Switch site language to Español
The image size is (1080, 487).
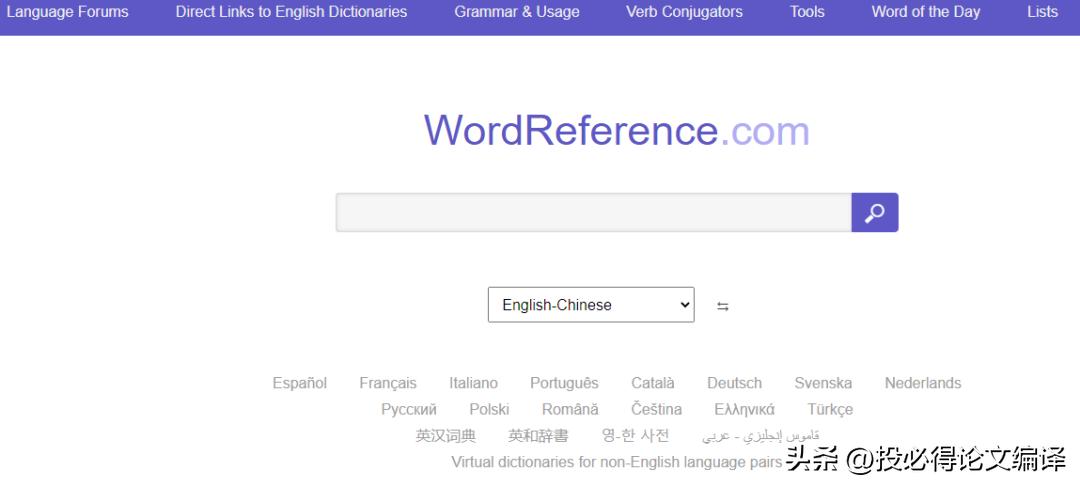pyautogui.click(x=300, y=383)
